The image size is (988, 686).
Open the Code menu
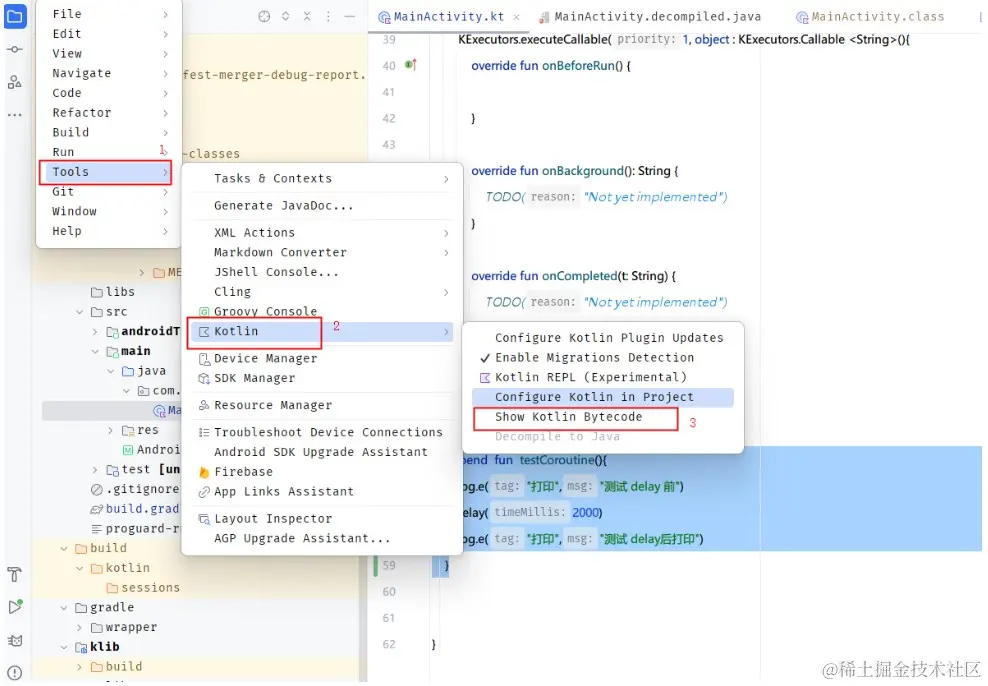point(110,93)
